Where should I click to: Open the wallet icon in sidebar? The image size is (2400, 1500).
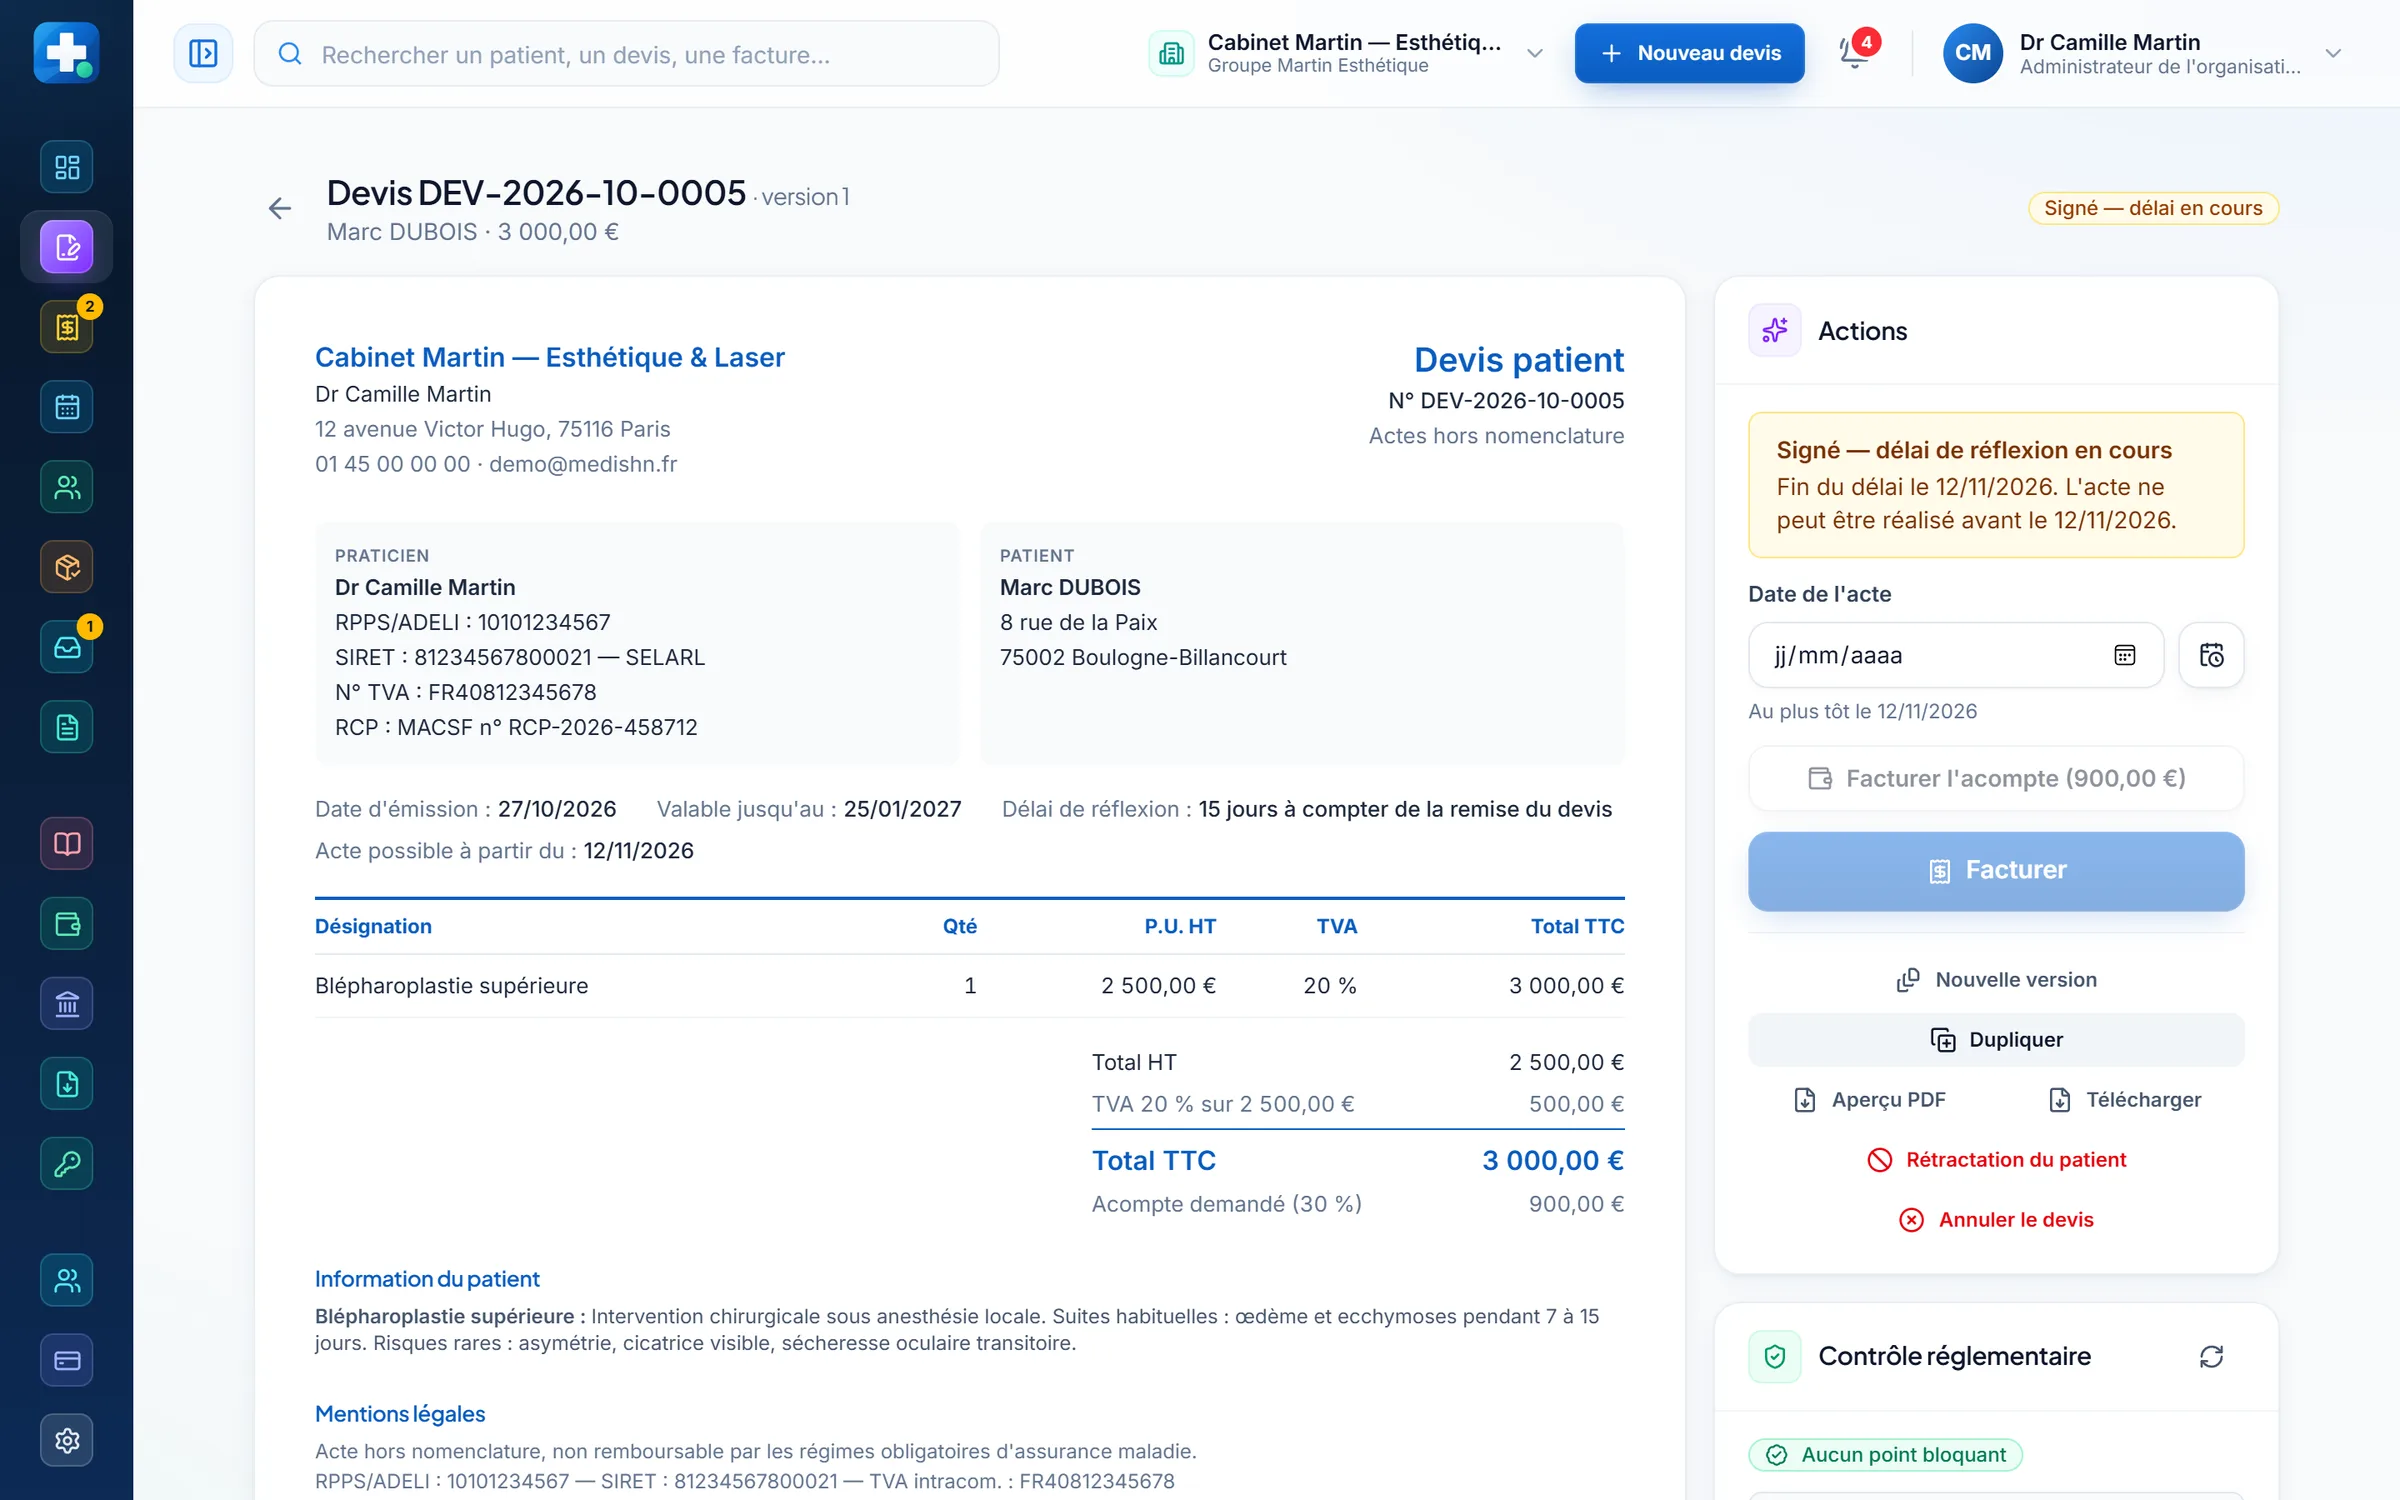[67, 924]
